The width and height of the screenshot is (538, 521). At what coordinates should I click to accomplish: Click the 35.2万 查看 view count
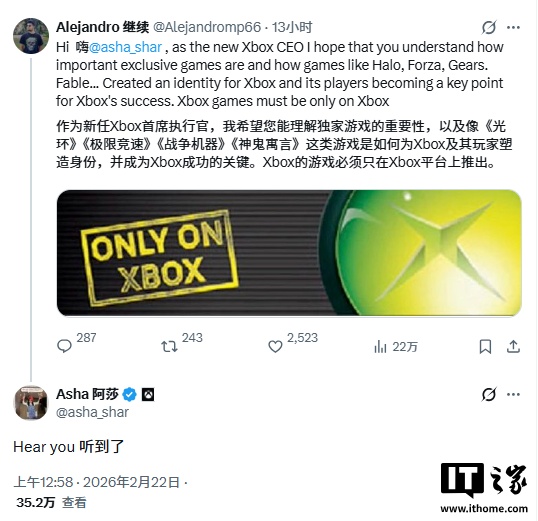pos(51,503)
